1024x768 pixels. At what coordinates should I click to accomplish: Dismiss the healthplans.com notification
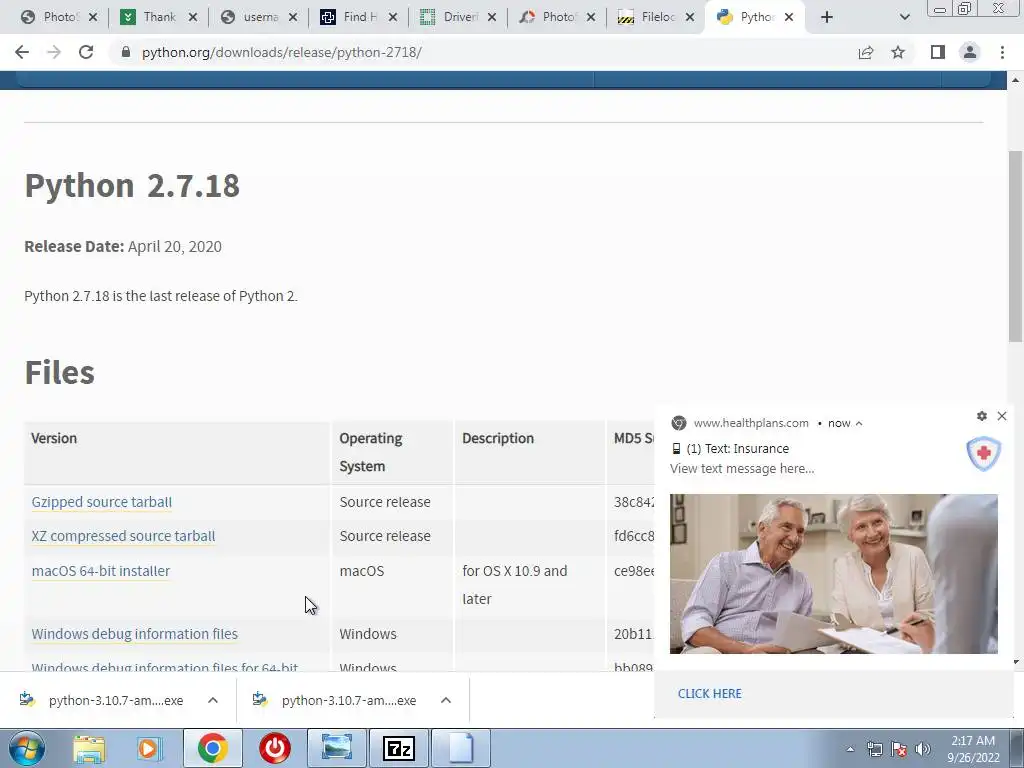click(1002, 416)
